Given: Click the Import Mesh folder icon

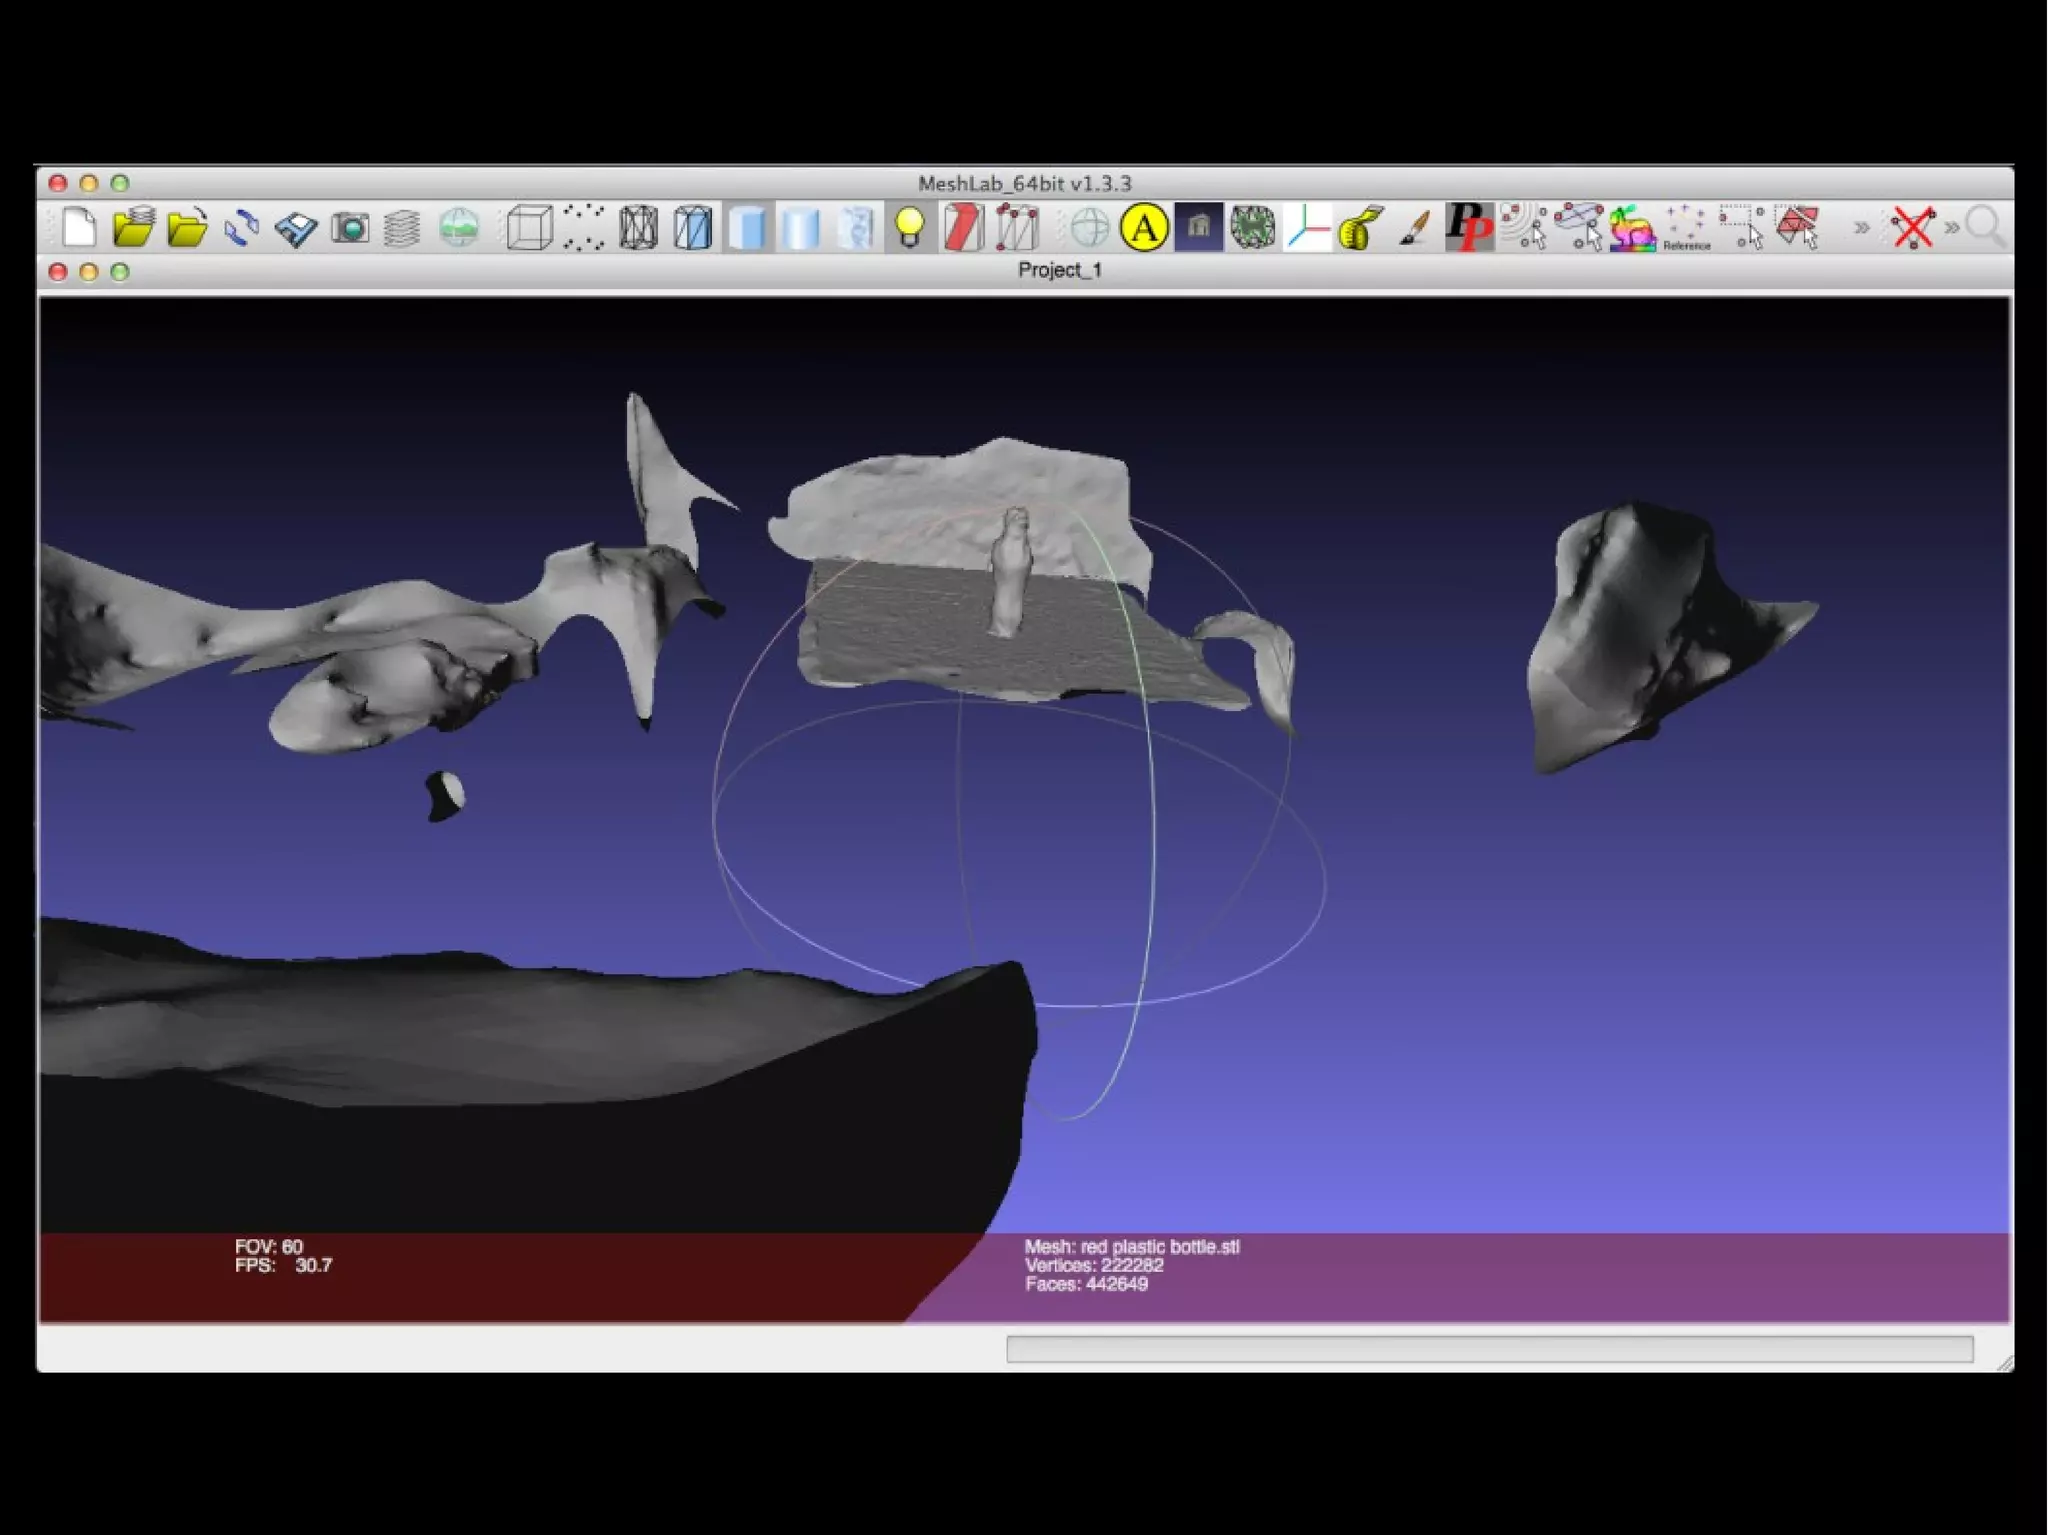Looking at the screenshot, I should (187, 228).
